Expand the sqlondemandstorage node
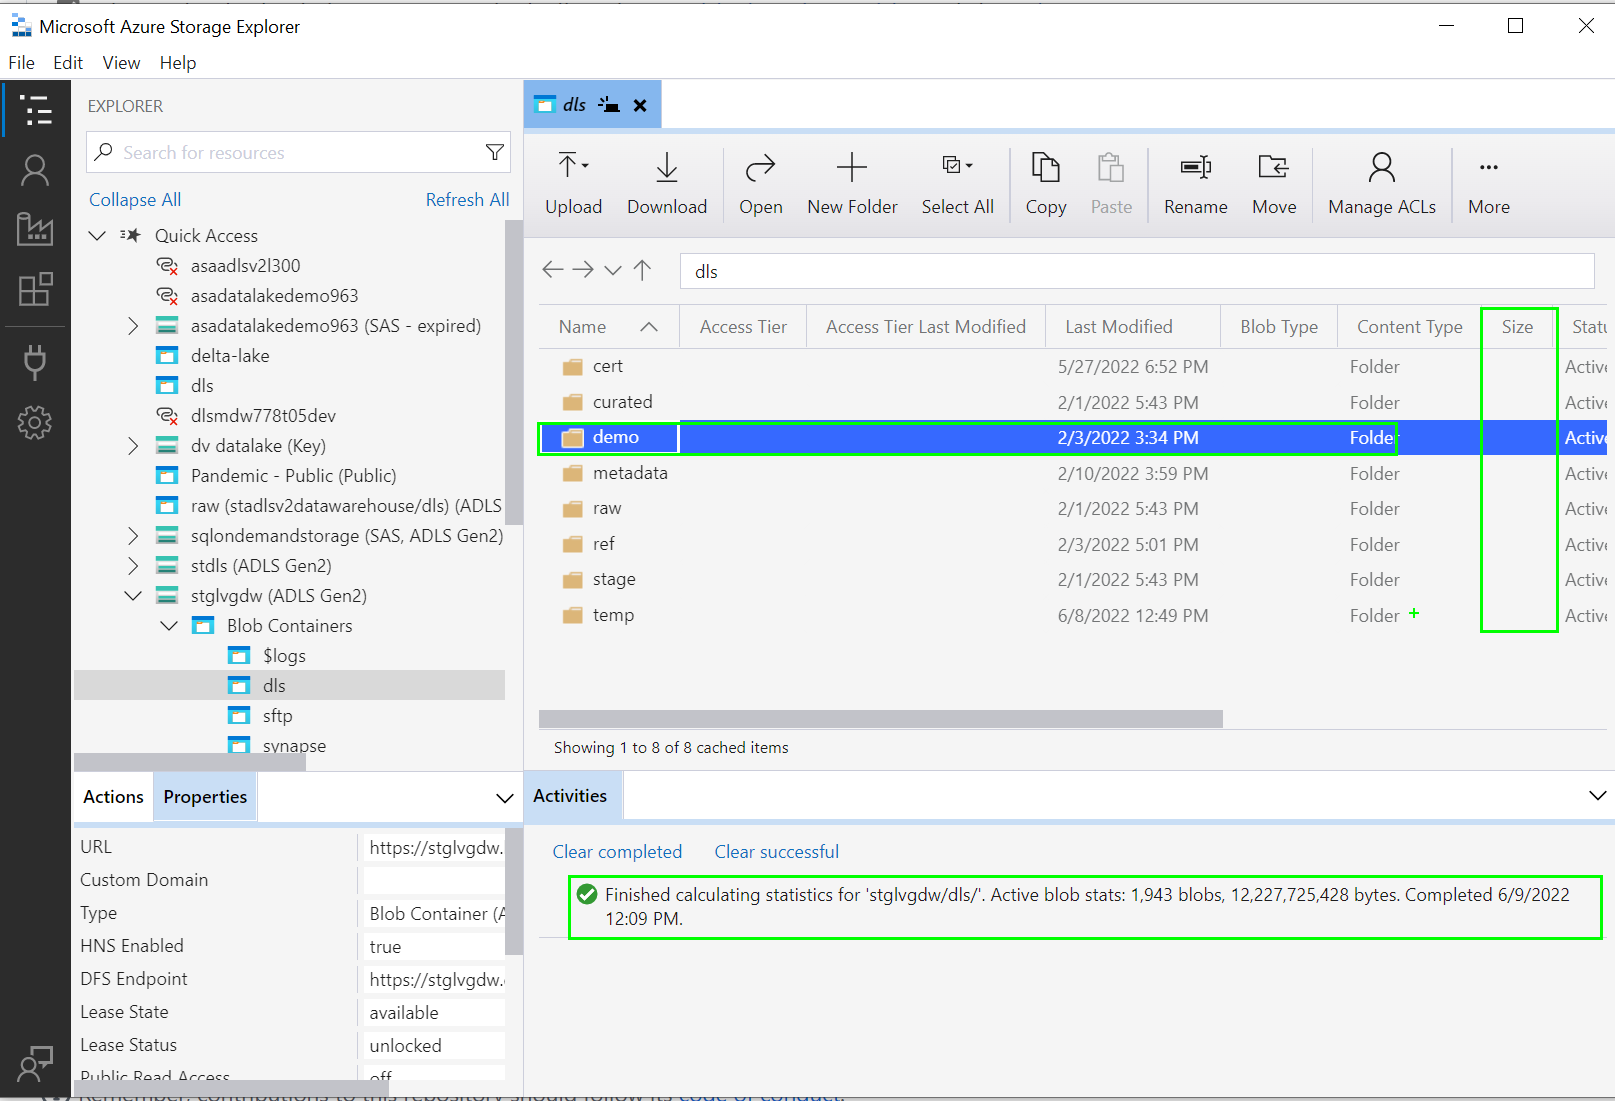 click(x=133, y=536)
